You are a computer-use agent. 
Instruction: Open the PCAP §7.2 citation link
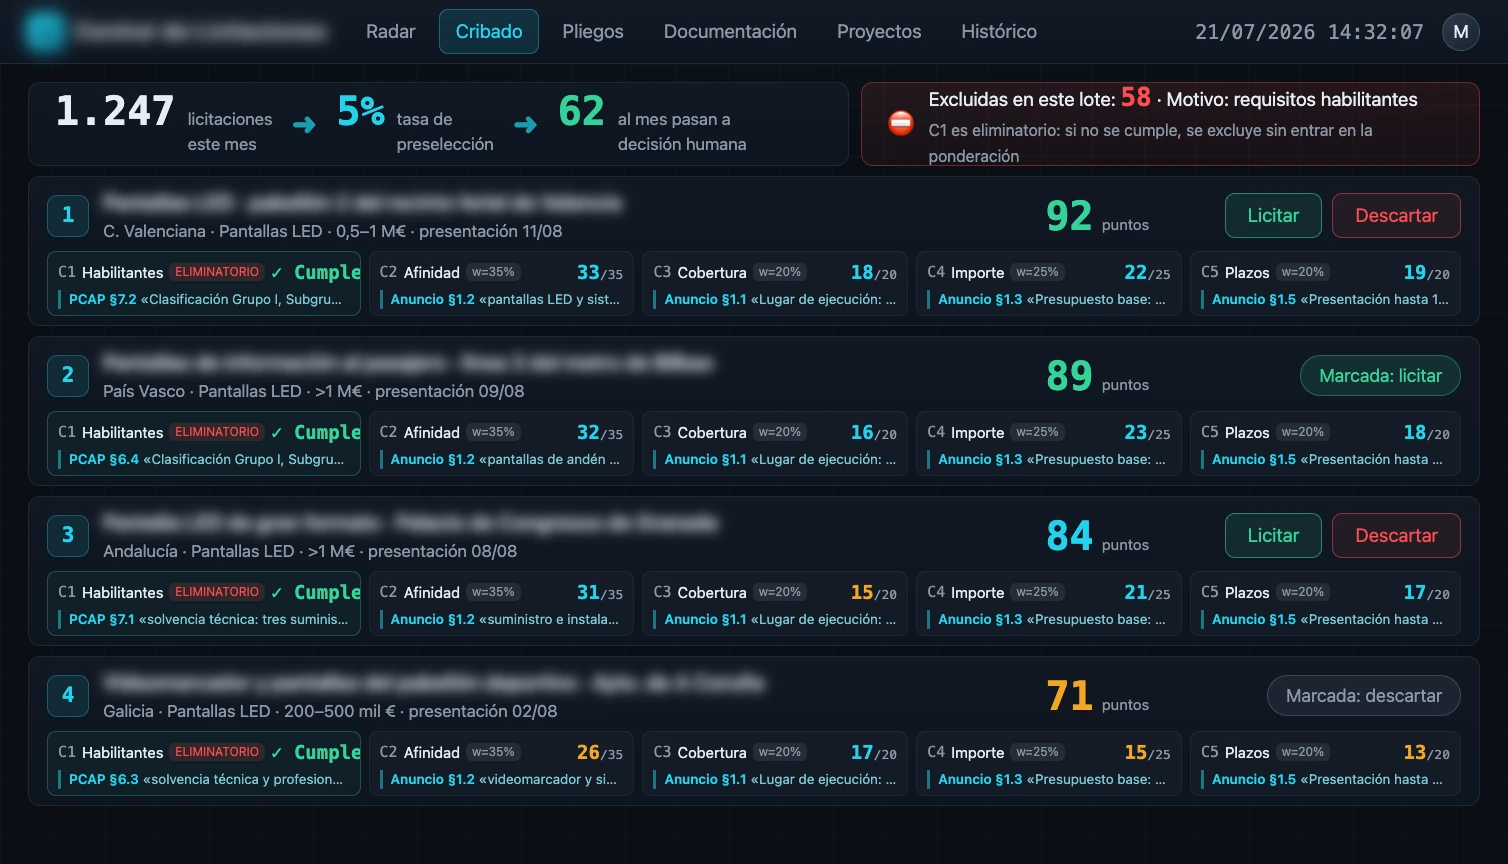coord(205,299)
